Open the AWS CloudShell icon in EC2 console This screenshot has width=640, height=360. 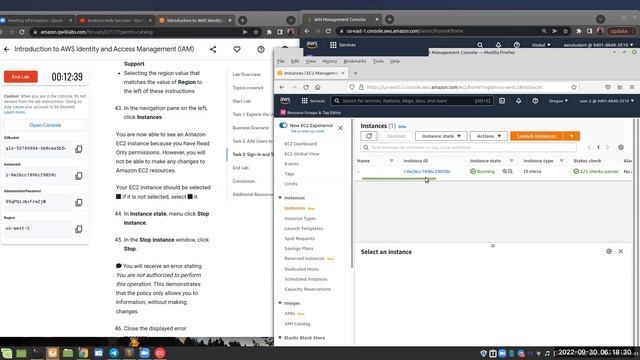point(502,101)
